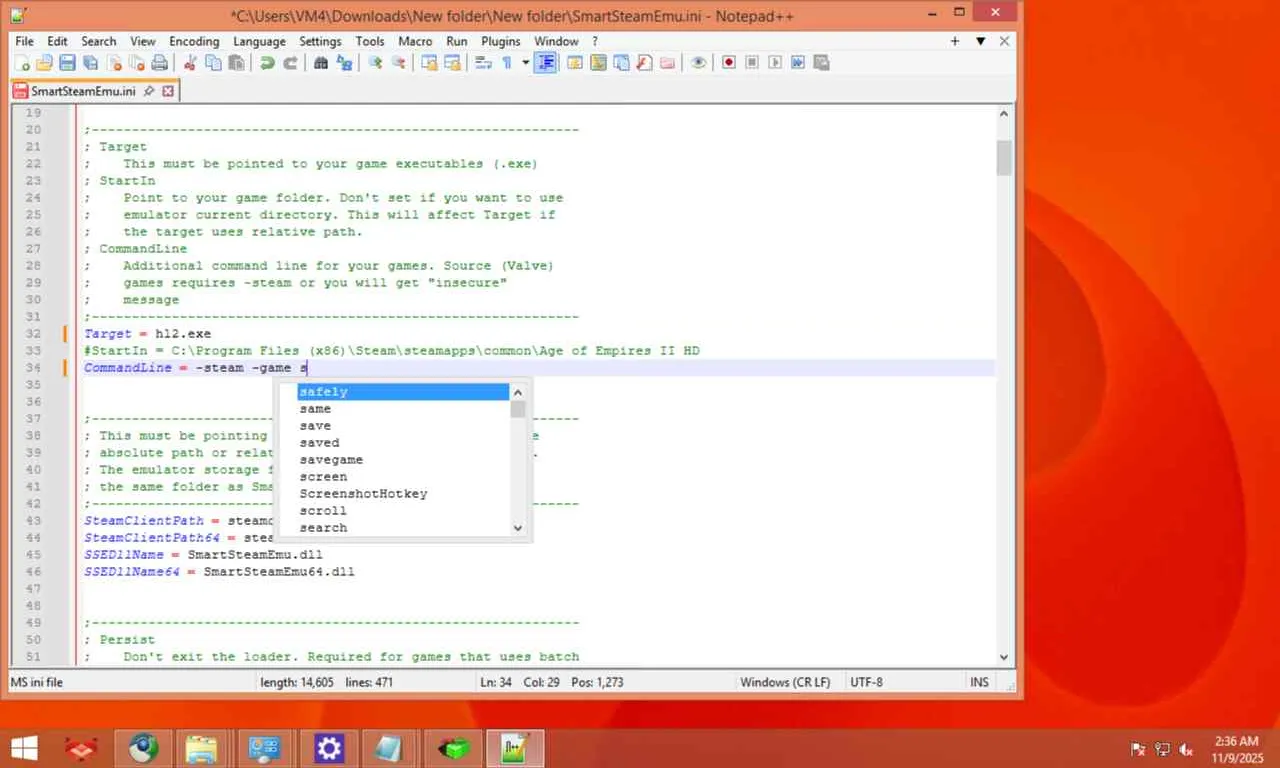1280x768 pixels.
Task: Start macro recording with red dot
Action: pos(729,62)
